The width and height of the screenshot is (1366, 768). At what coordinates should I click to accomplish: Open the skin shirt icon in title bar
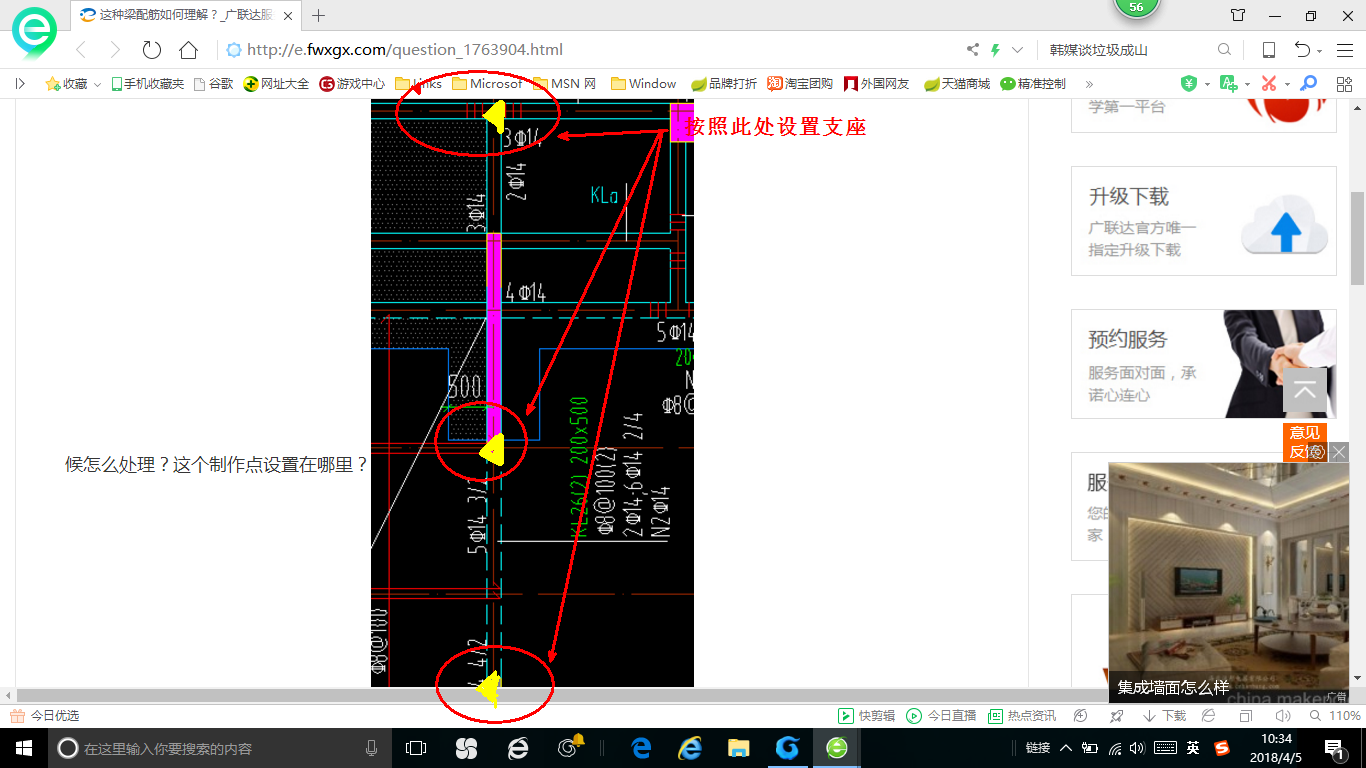pyautogui.click(x=1238, y=15)
